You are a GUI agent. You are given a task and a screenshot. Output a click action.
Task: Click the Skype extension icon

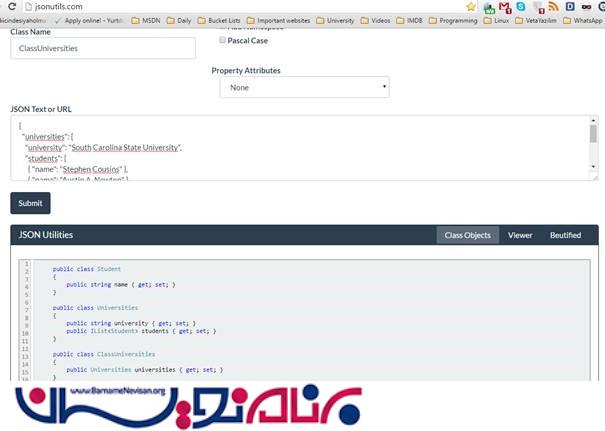tap(522, 6)
